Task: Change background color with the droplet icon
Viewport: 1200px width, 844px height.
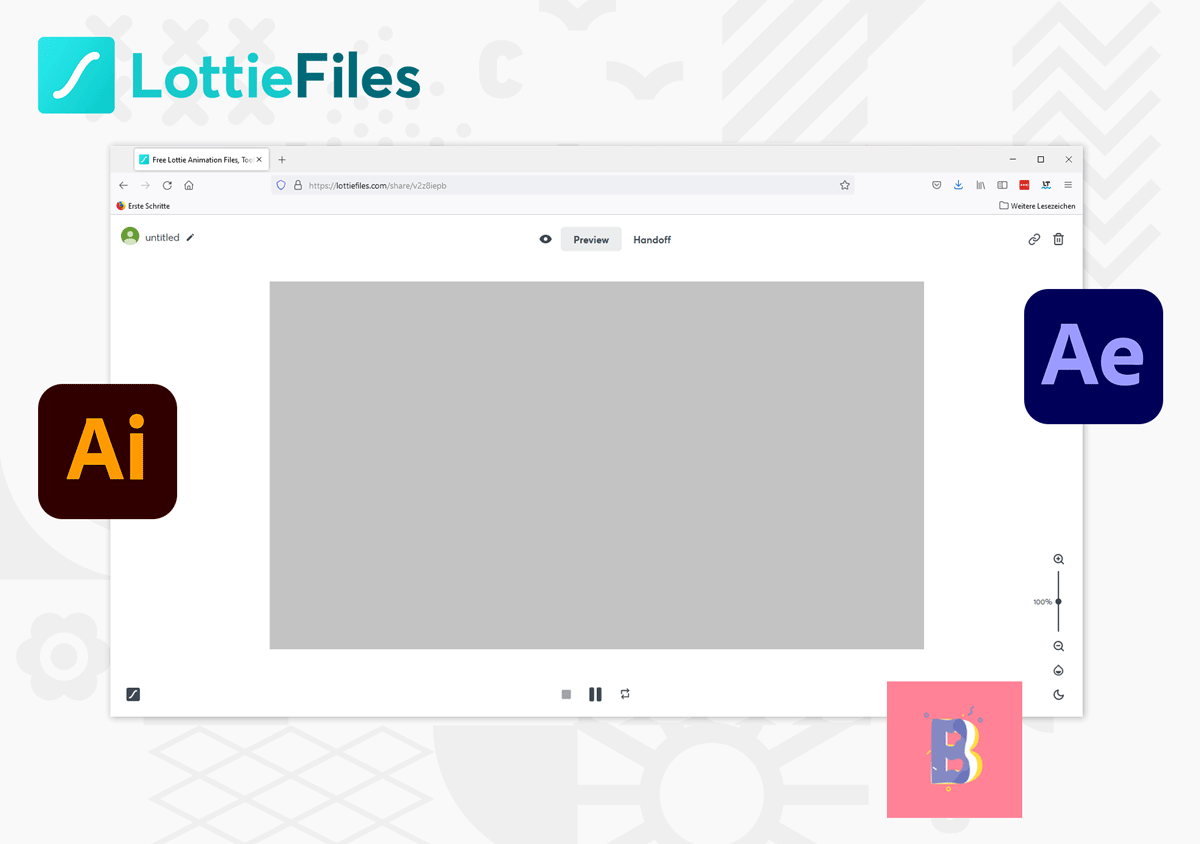Action: coord(1058,671)
